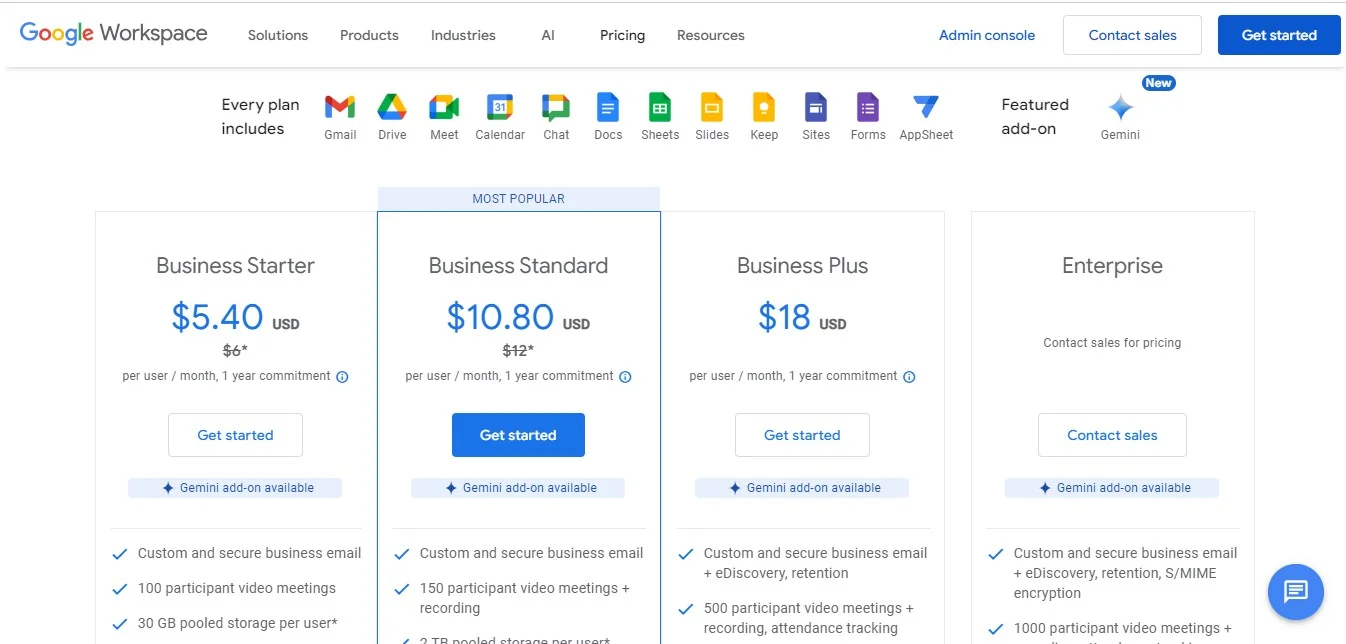Select the Docs app icon

click(608, 106)
